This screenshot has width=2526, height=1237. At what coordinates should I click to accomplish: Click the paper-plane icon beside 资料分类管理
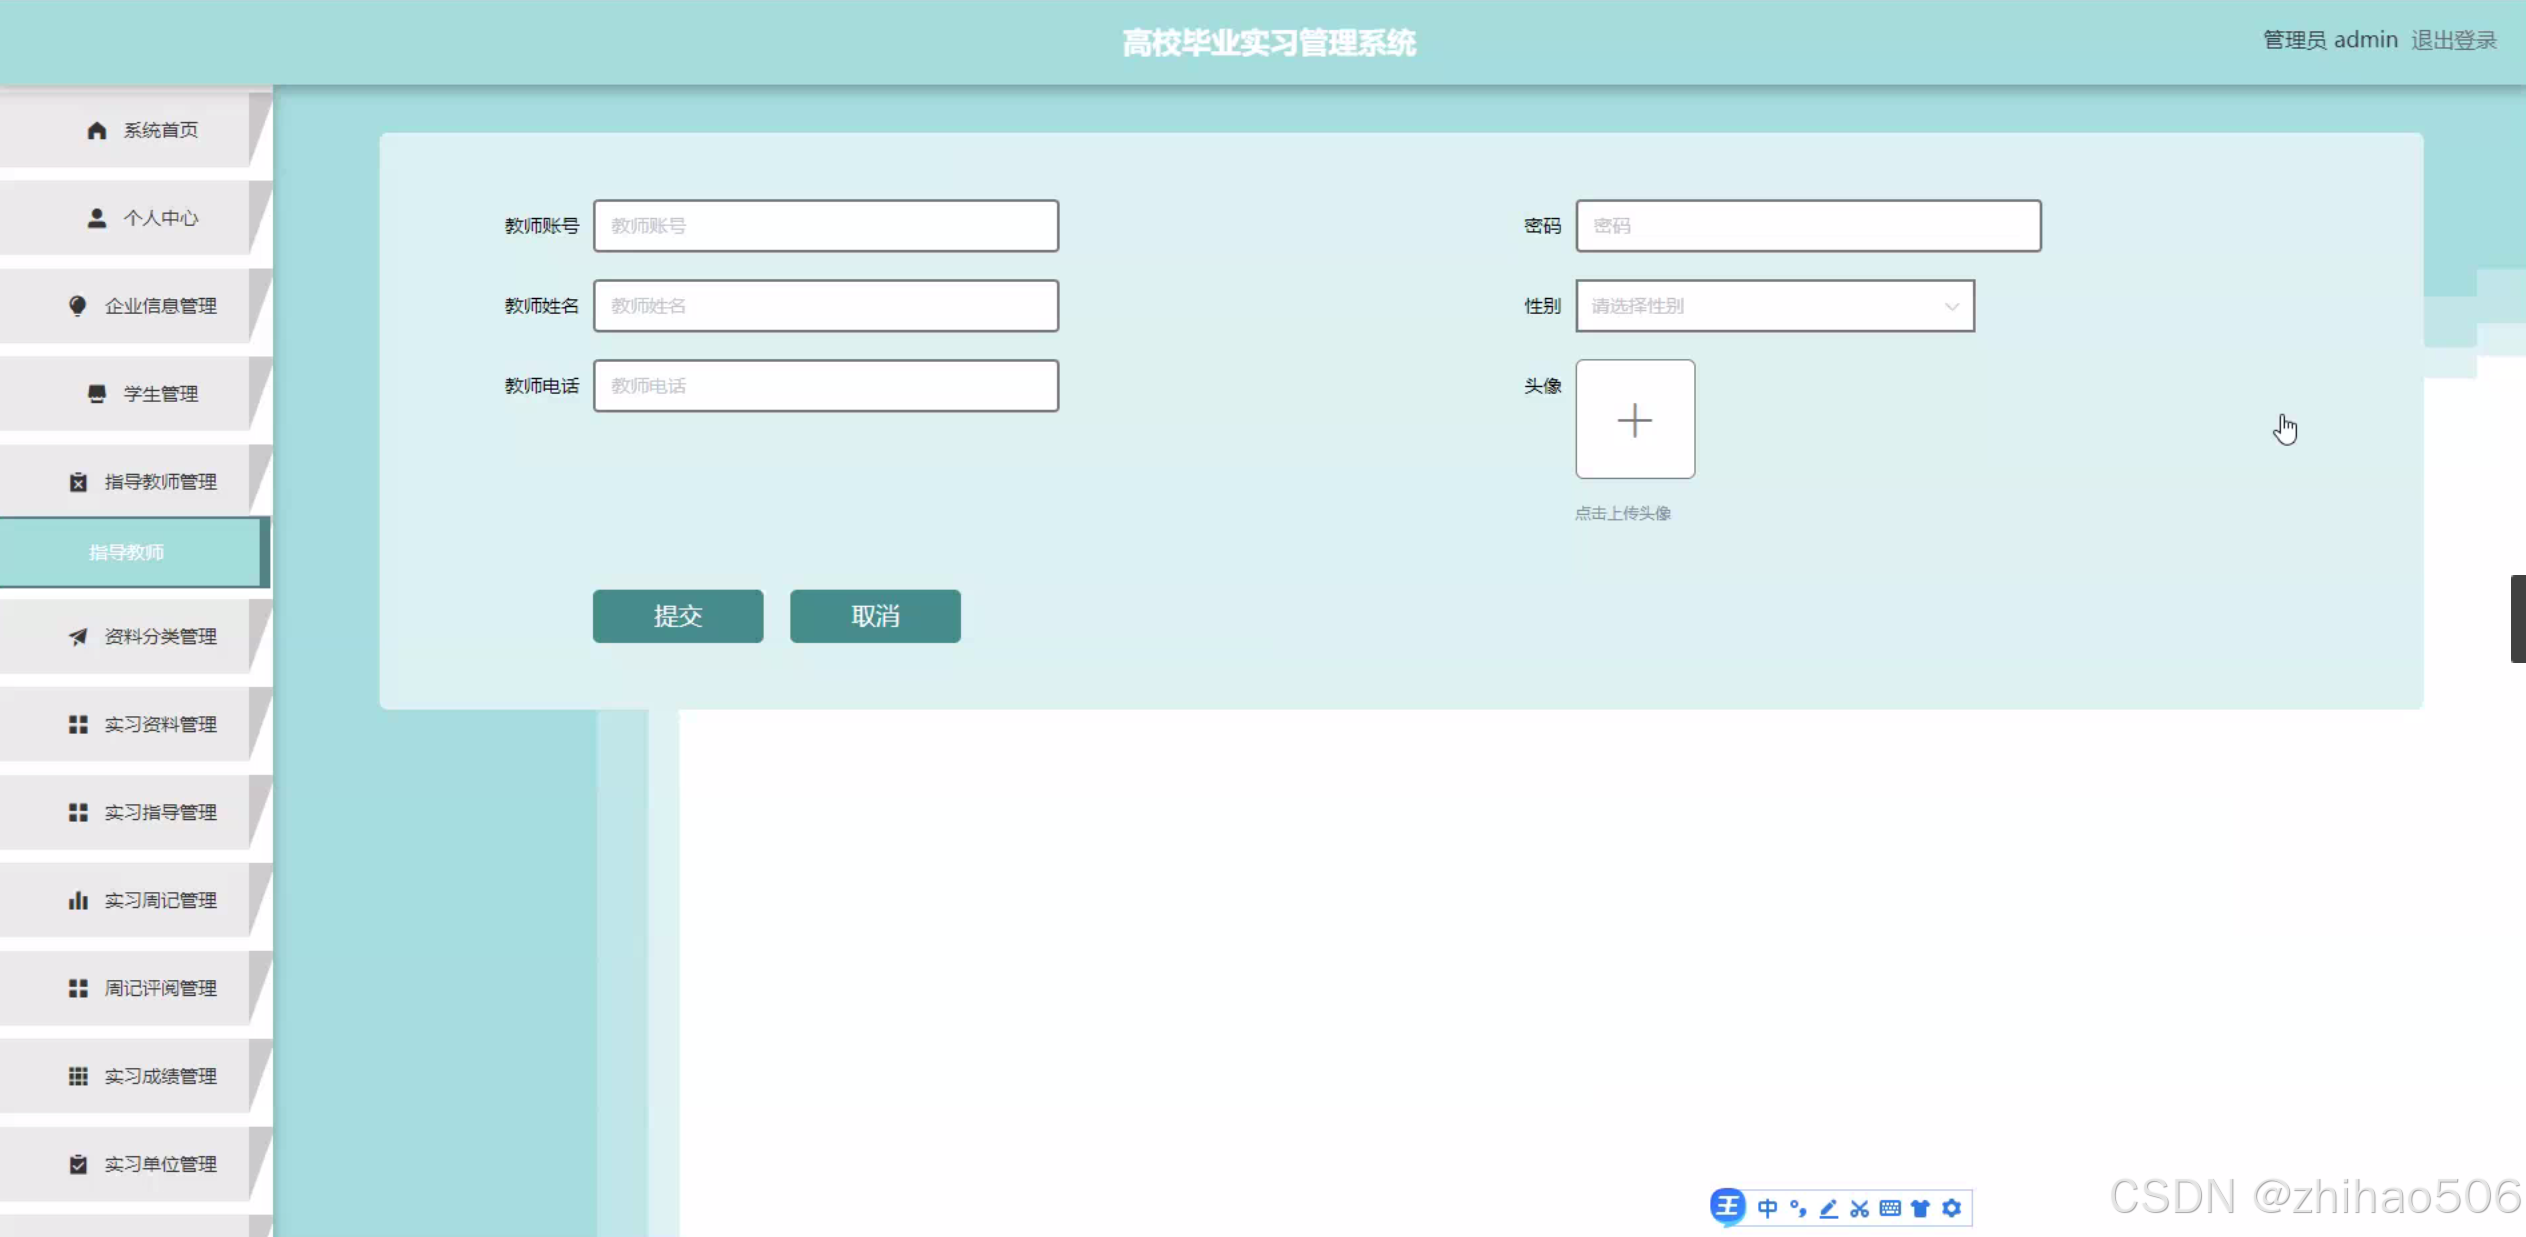click(78, 636)
